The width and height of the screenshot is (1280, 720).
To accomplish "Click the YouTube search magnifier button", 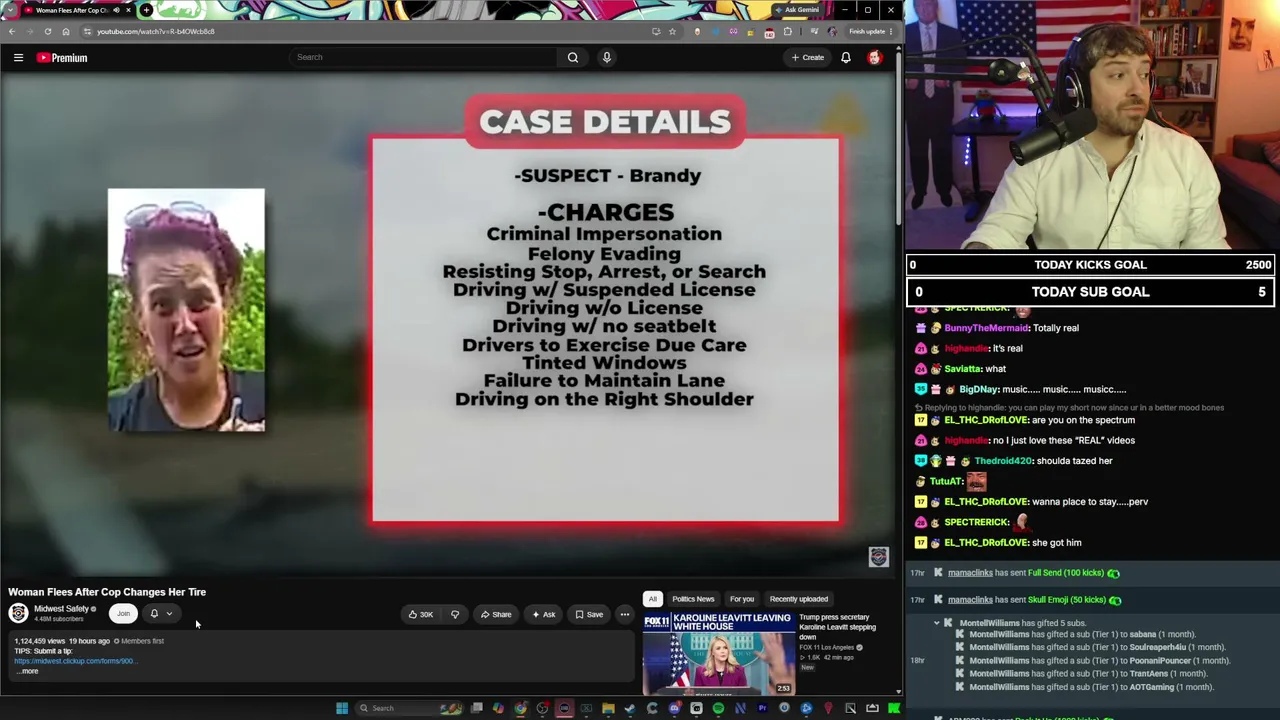I will tap(573, 57).
